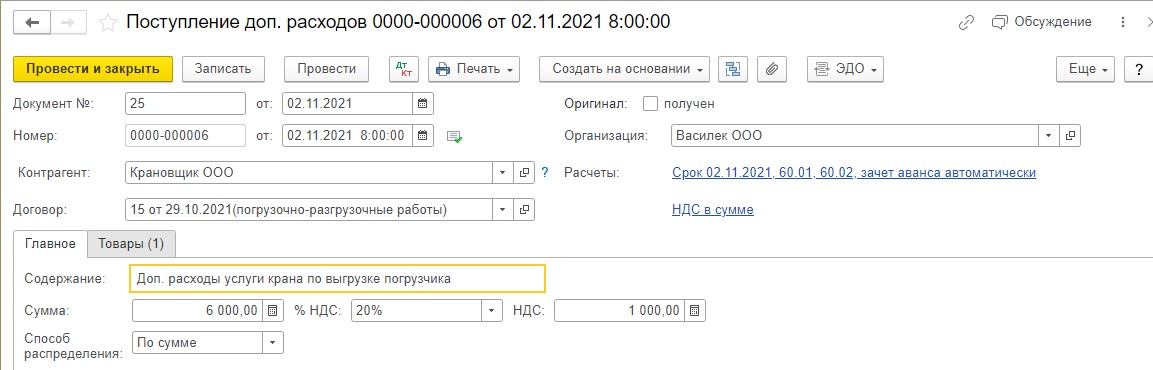Click НДС в сумме link
The height and width of the screenshot is (370, 1153).
[713, 210]
